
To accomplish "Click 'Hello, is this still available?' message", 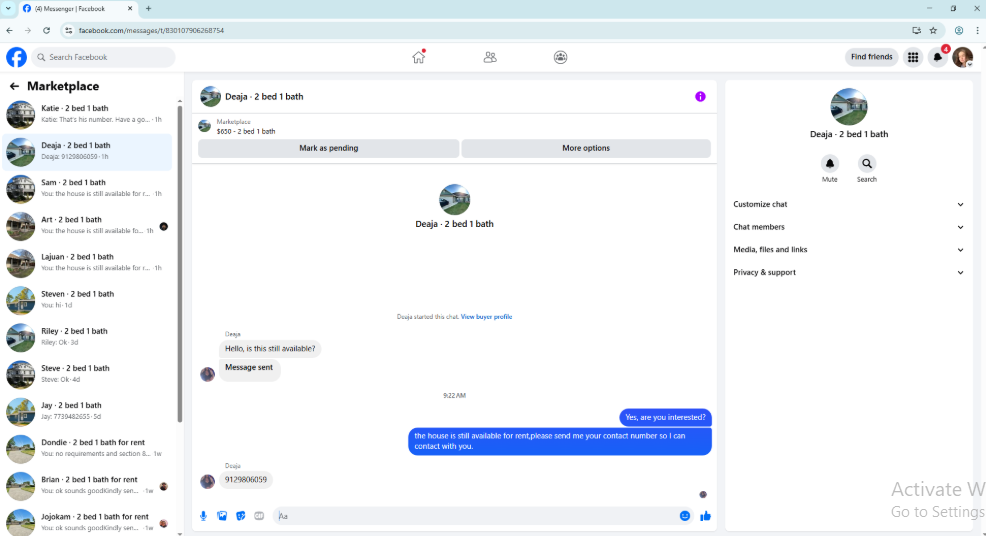I will click(x=270, y=349).
